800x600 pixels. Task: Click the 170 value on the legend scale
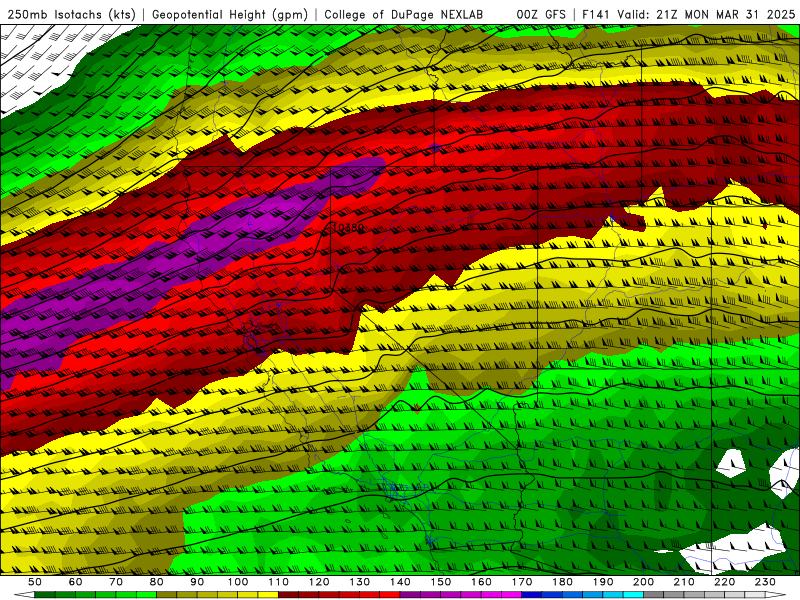[522, 582]
